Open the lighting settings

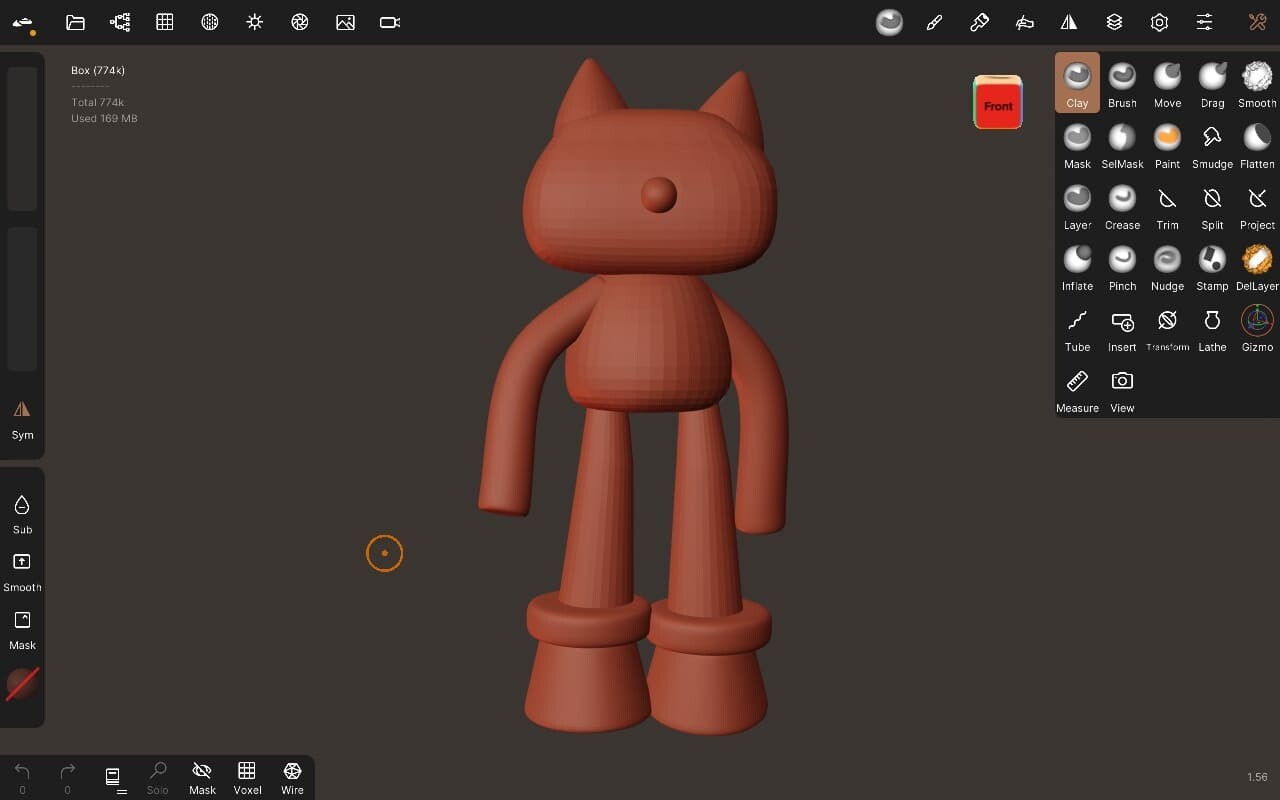click(255, 22)
